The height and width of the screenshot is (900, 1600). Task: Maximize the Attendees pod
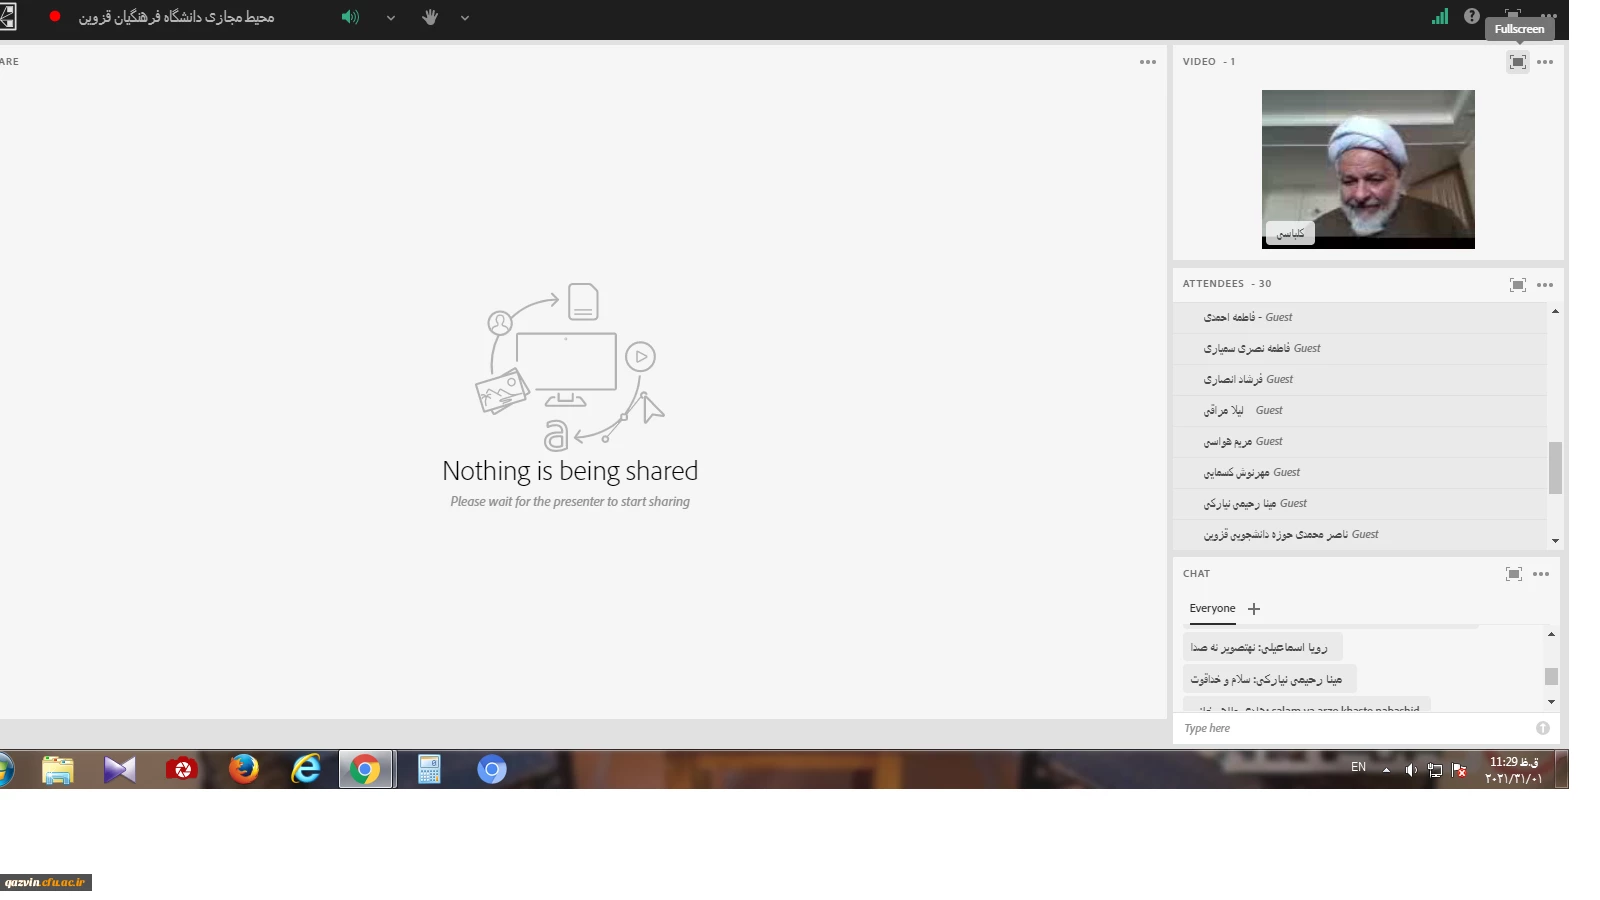1517,285
